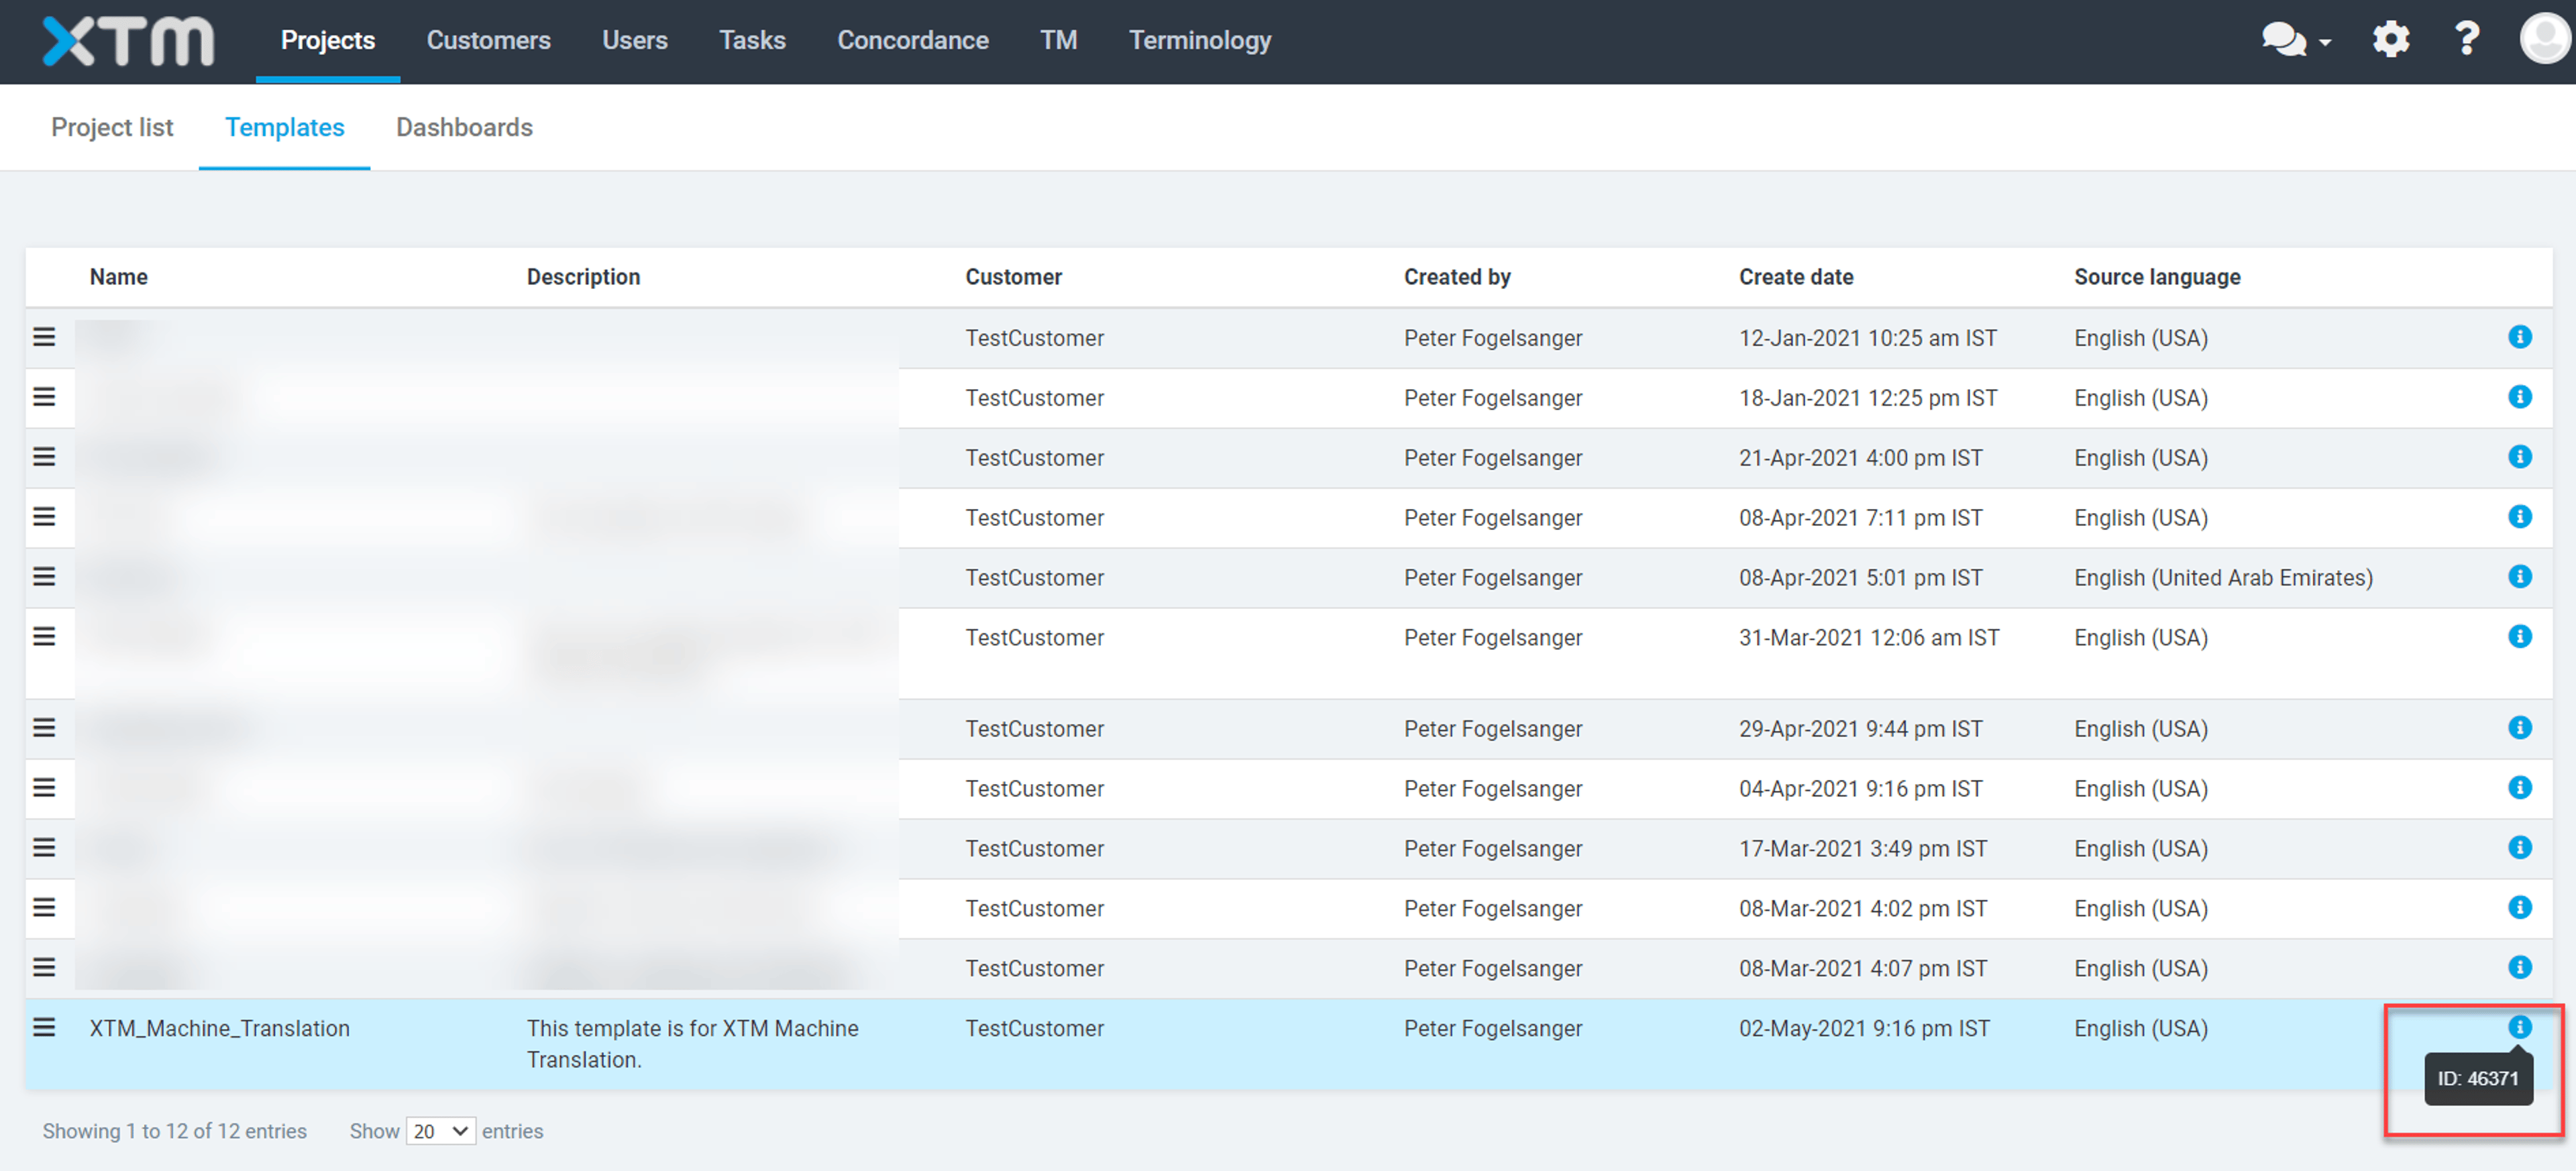
Task: Open the Show entries count dropdown
Action: click(440, 1131)
